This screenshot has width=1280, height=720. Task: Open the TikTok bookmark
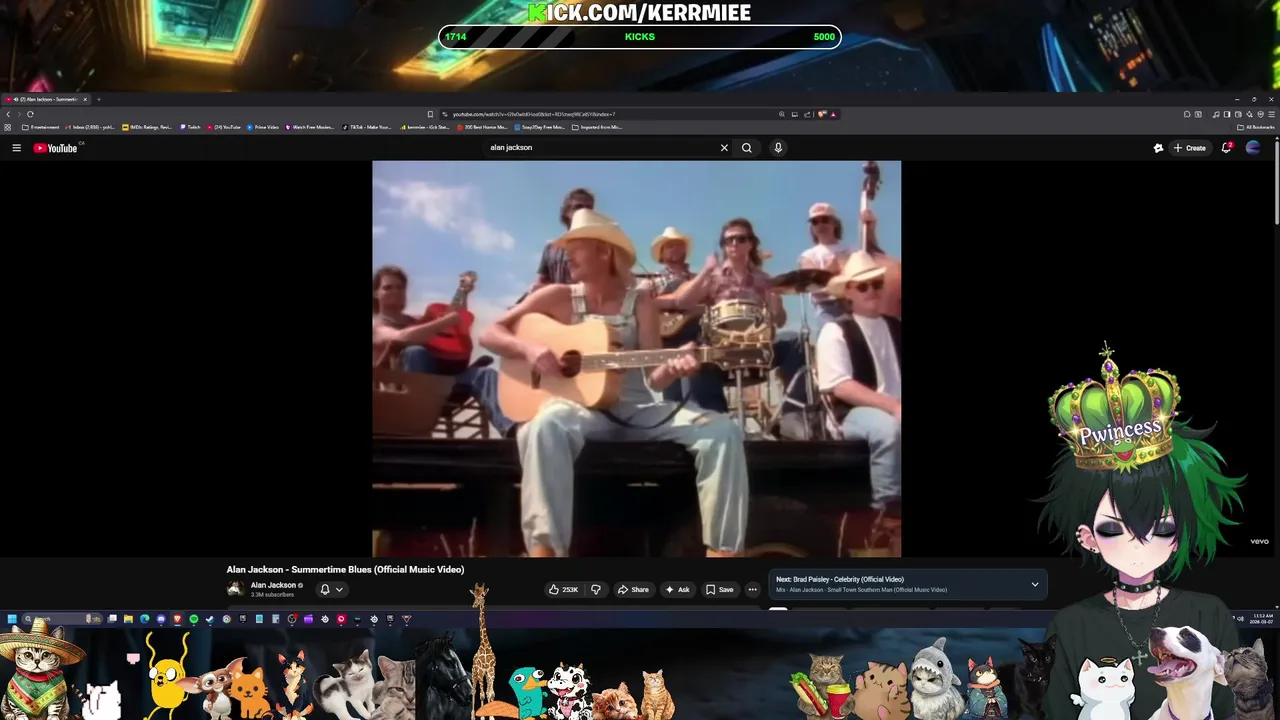coord(366,127)
